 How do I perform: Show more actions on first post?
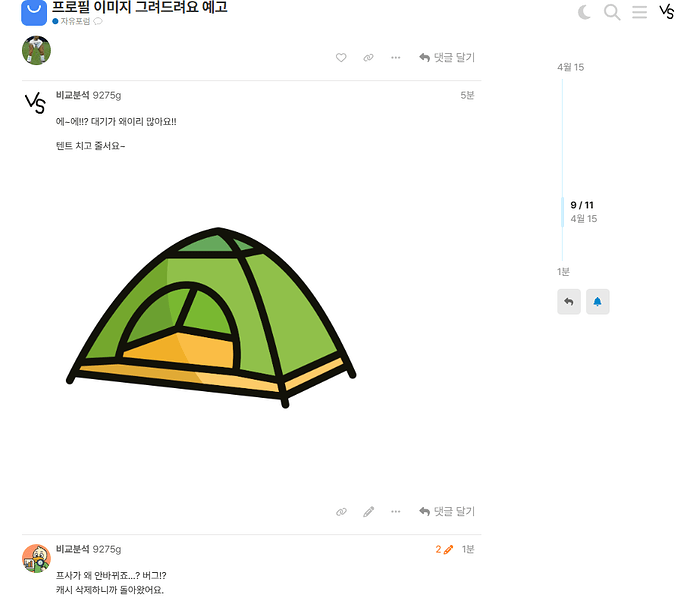(396, 58)
